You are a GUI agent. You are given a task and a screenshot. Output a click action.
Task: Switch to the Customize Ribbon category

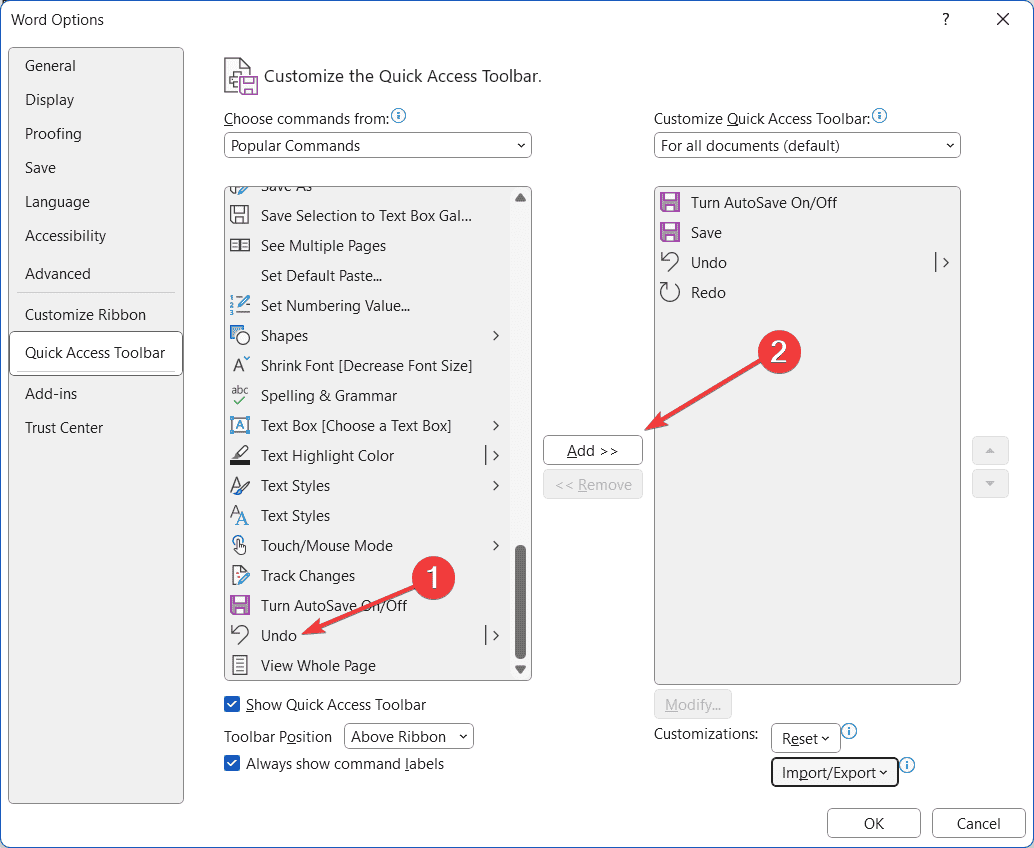point(85,315)
